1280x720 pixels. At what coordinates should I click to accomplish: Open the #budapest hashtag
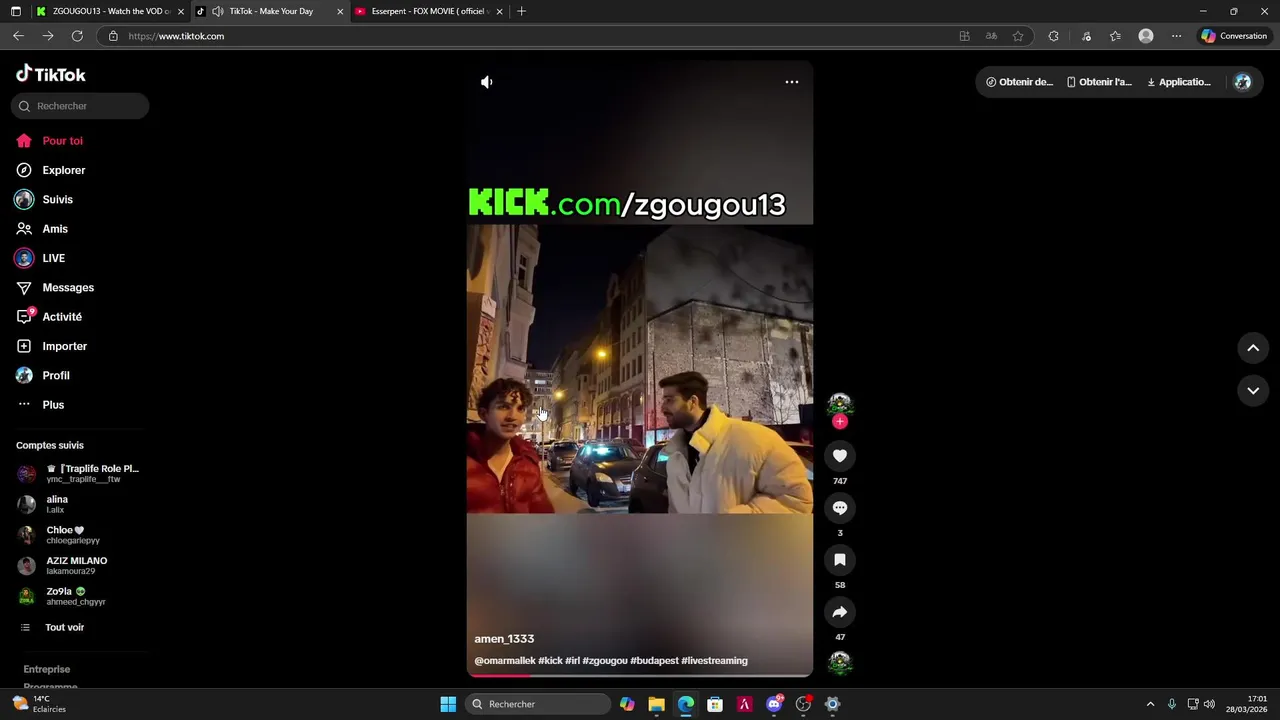(654, 661)
